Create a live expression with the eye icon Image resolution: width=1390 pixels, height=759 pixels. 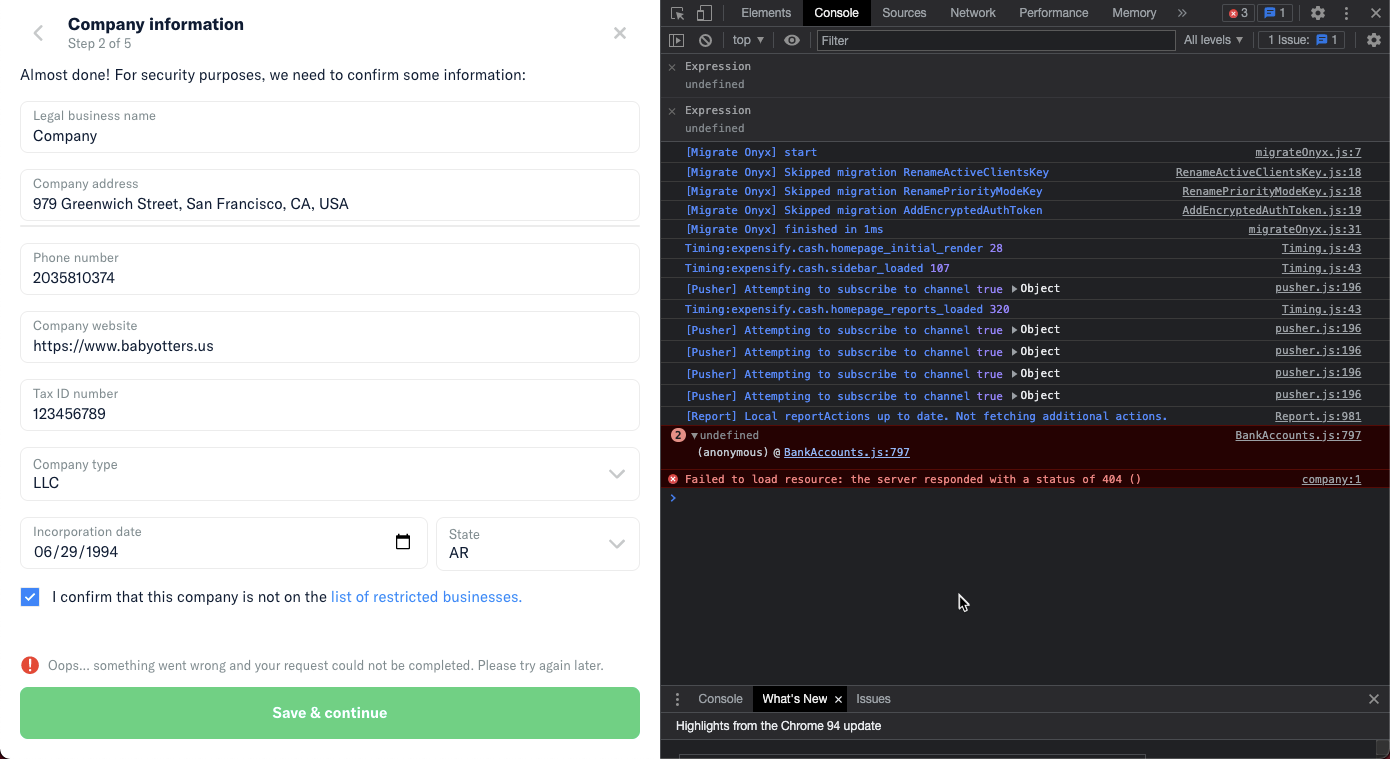tap(792, 40)
